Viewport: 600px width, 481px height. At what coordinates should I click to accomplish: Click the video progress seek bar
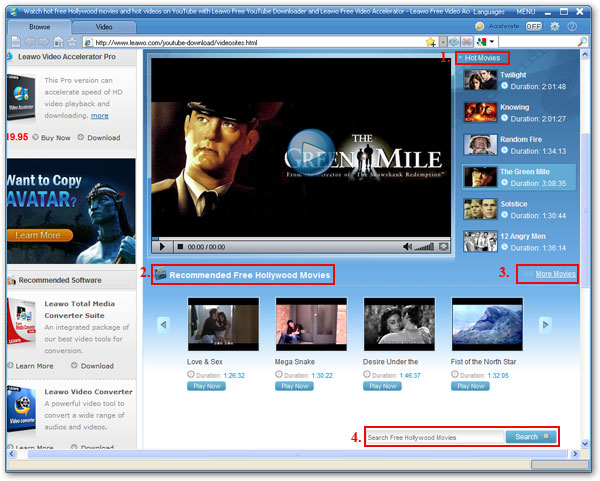pos(301,238)
